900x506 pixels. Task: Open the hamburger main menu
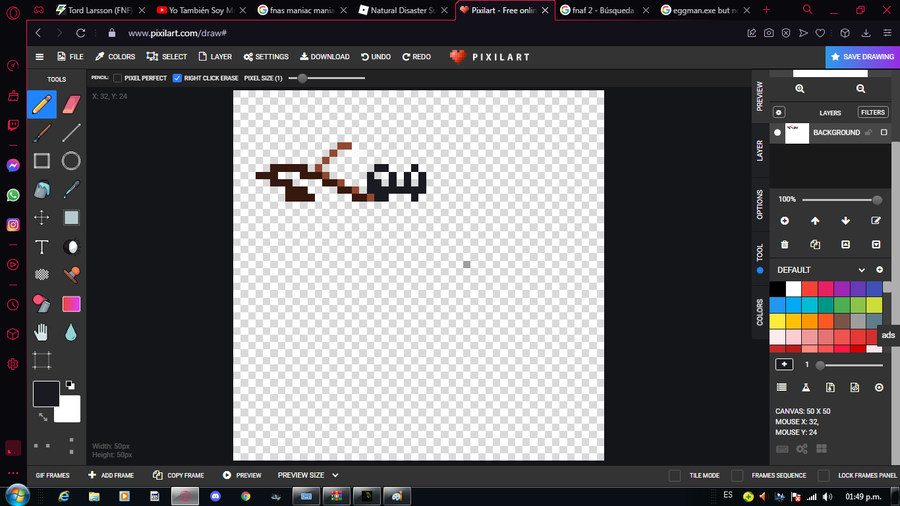40,57
